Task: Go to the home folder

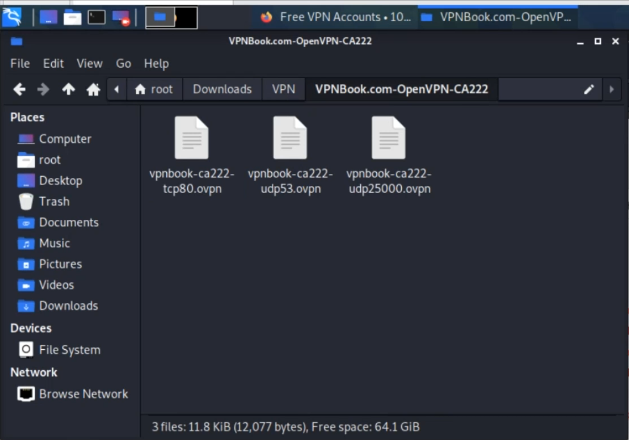Action: pyautogui.click(x=93, y=89)
